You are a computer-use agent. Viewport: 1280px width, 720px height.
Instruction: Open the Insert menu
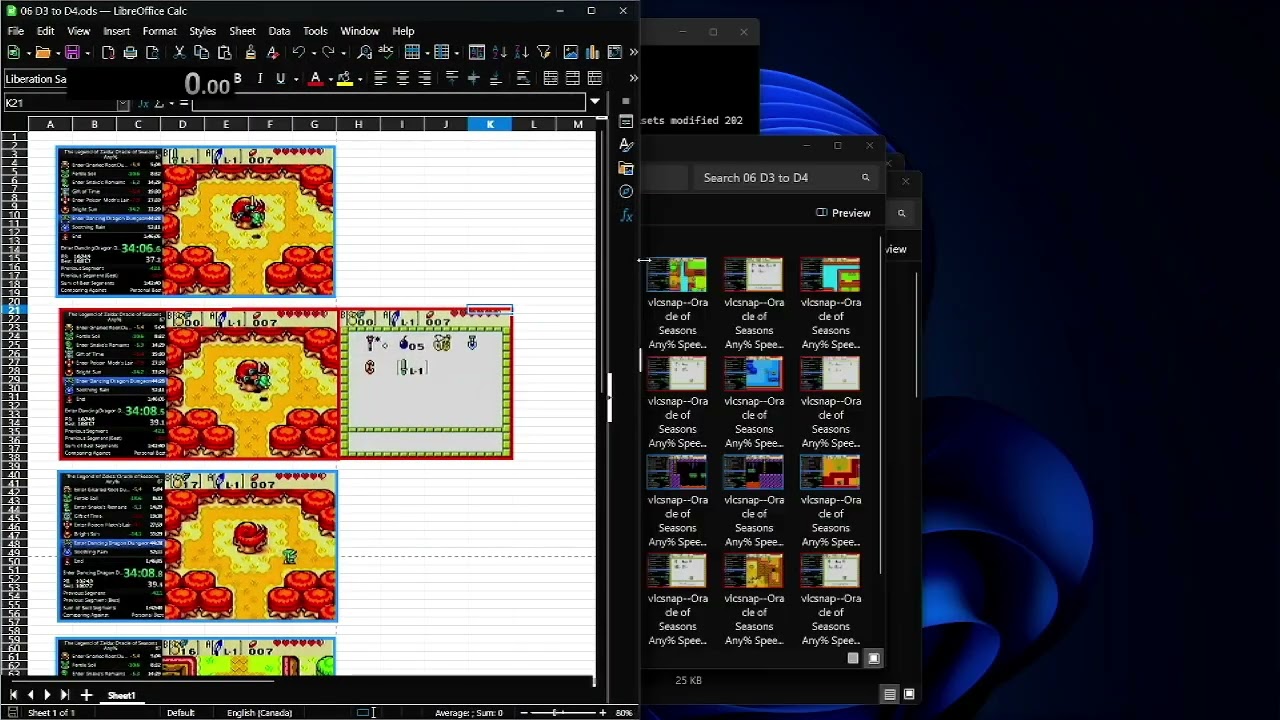[x=116, y=31]
